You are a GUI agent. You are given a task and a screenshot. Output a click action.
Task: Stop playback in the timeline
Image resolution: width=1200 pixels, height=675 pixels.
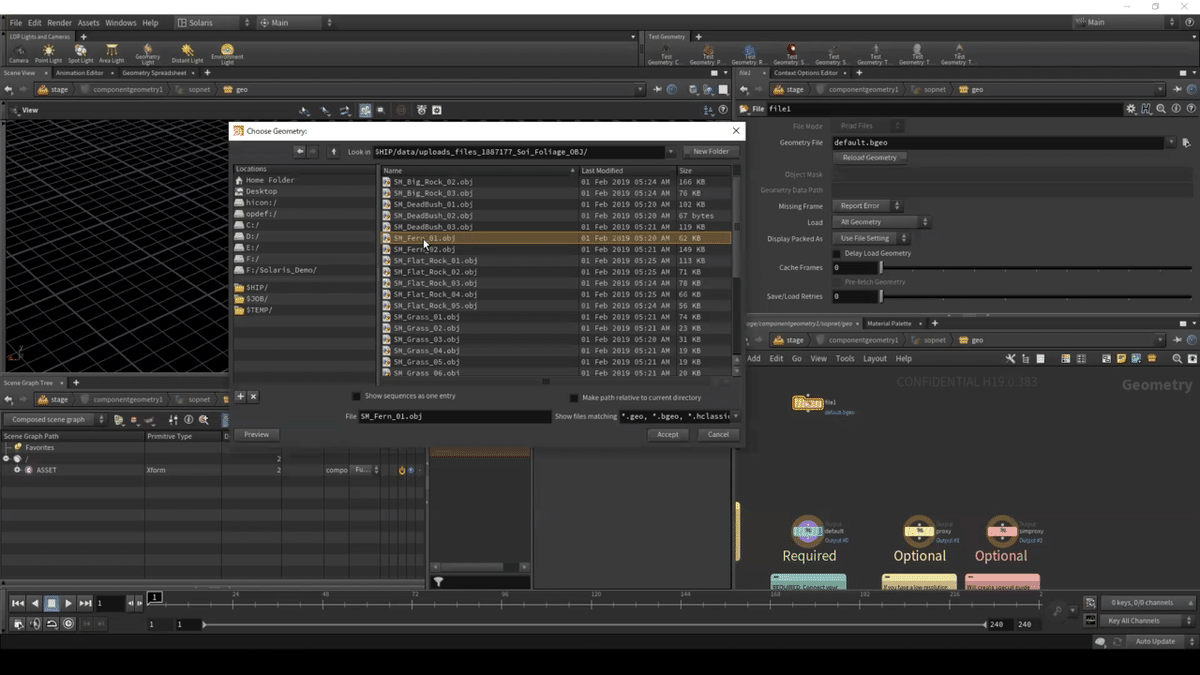(52, 603)
